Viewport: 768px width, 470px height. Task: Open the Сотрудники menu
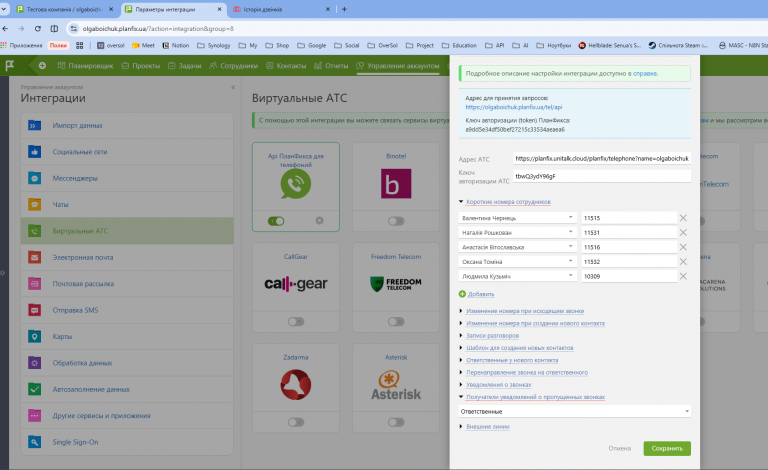(233, 66)
